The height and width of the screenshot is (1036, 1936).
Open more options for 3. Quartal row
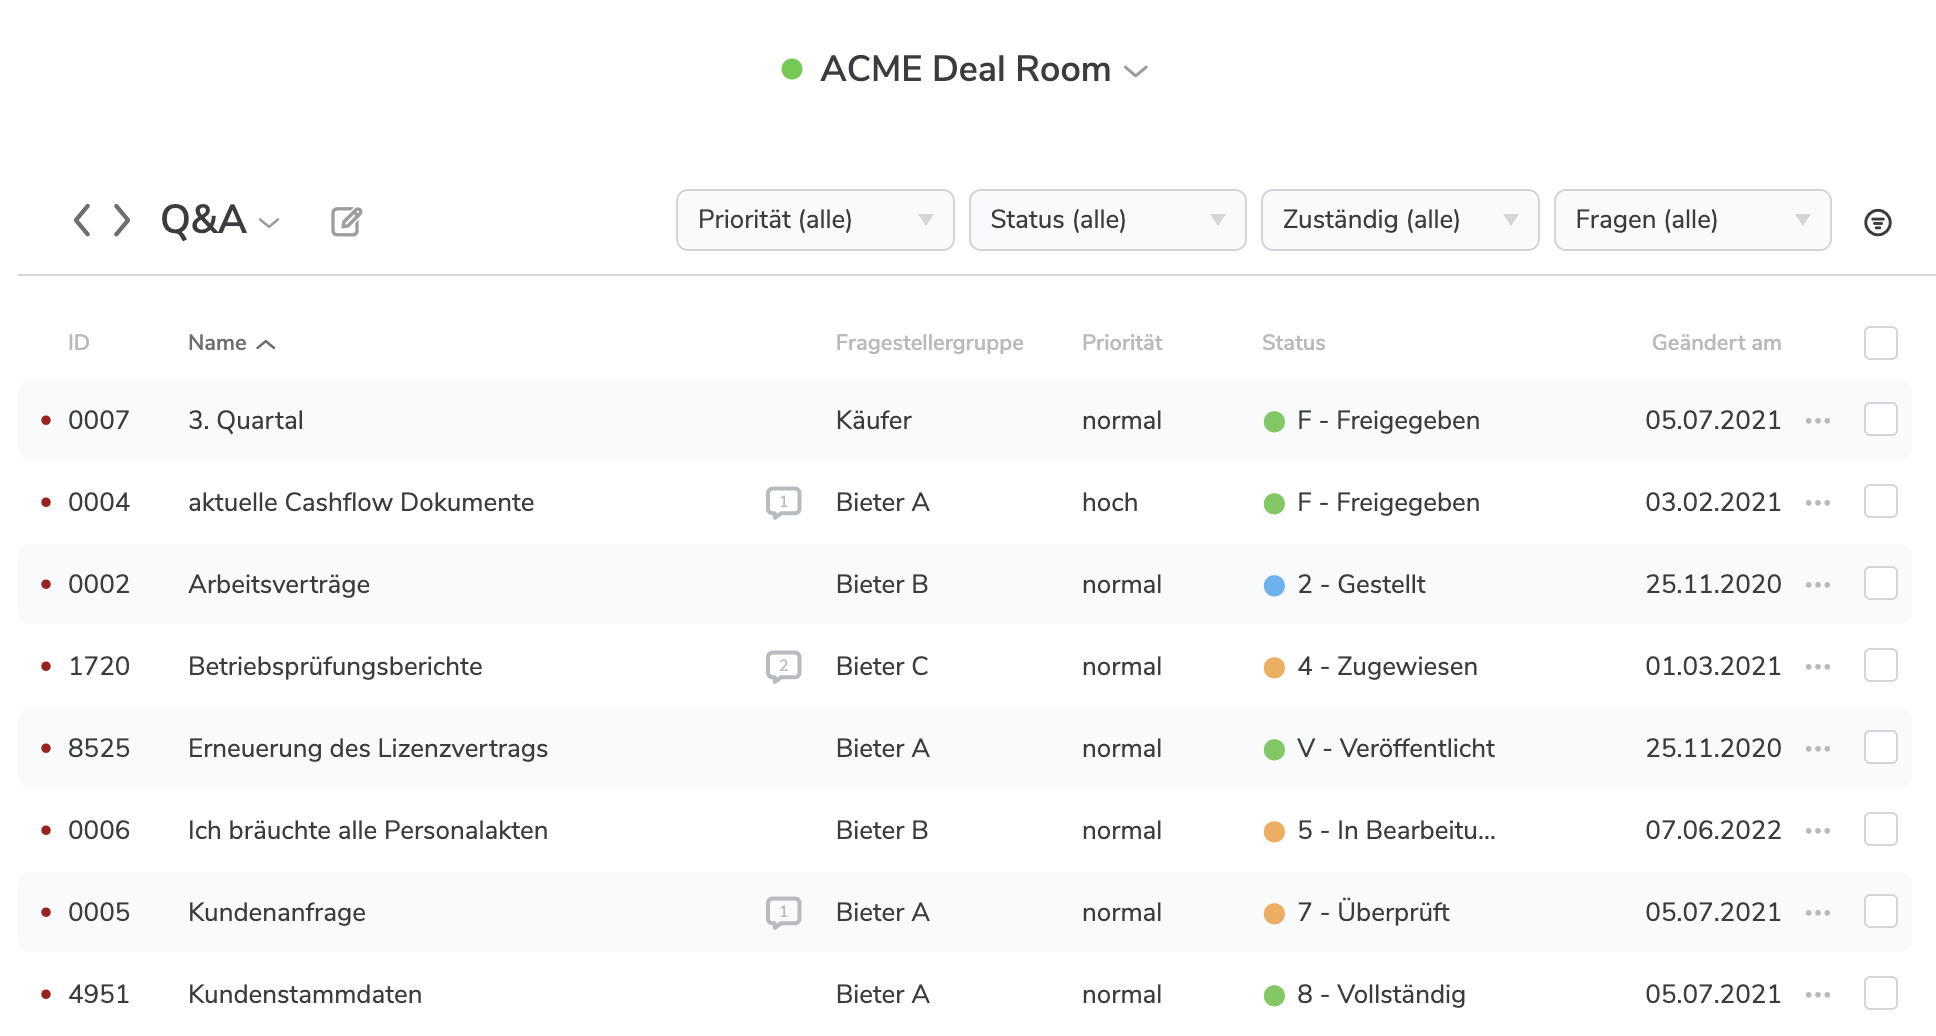[1817, 421]
